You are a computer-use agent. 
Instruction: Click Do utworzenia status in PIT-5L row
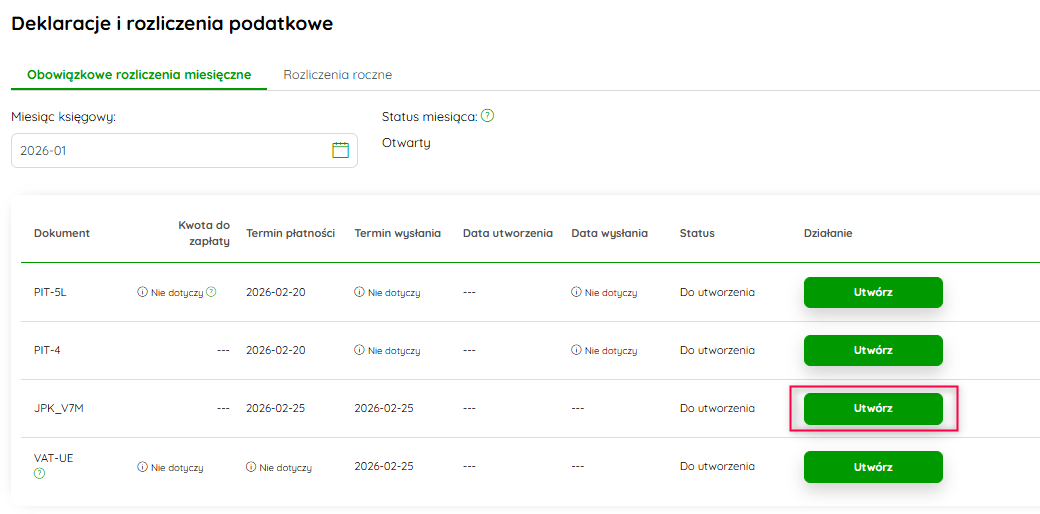717,292
